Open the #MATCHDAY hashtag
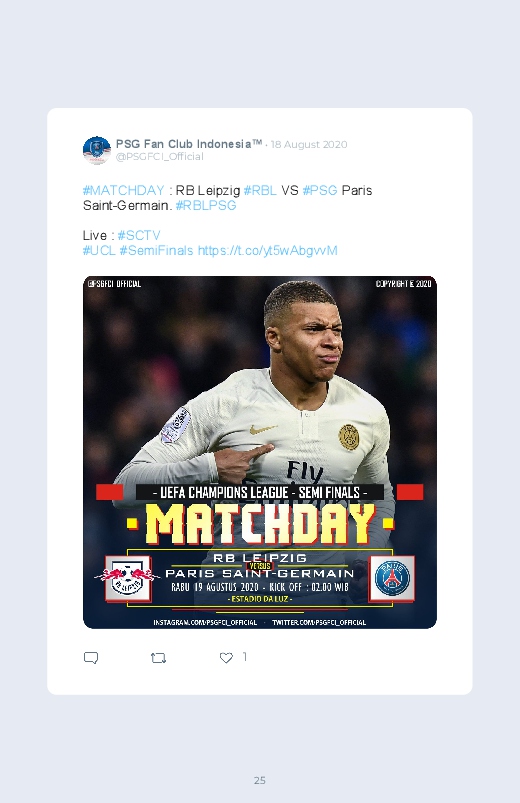Screen dimensions: 520x803 point(123,191)
